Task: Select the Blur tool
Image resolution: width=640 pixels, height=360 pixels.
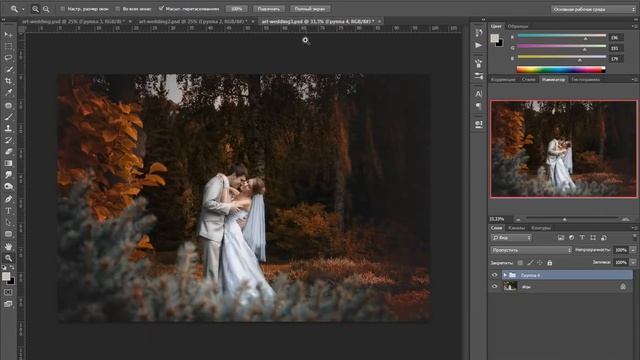Action: (8, 175)
